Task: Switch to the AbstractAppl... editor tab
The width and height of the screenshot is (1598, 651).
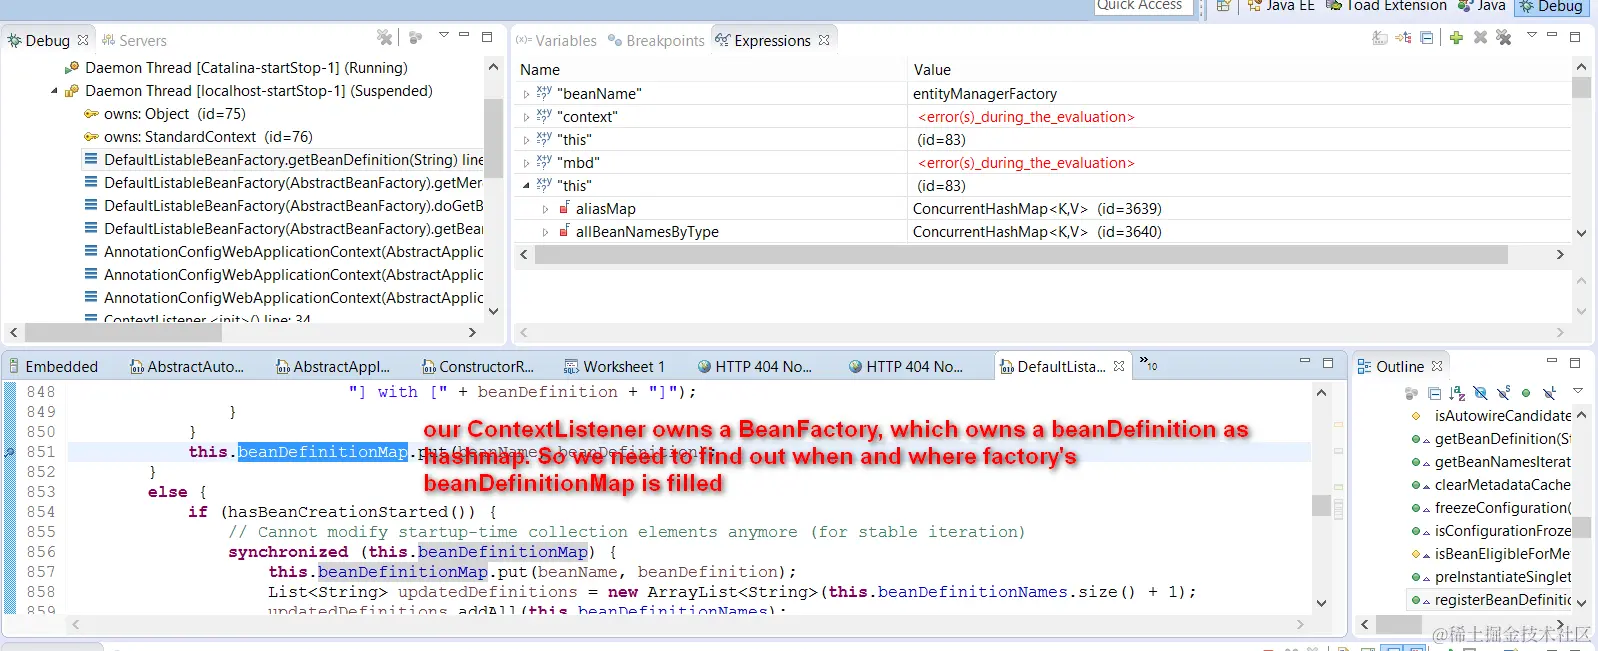Action: (333, 367)
